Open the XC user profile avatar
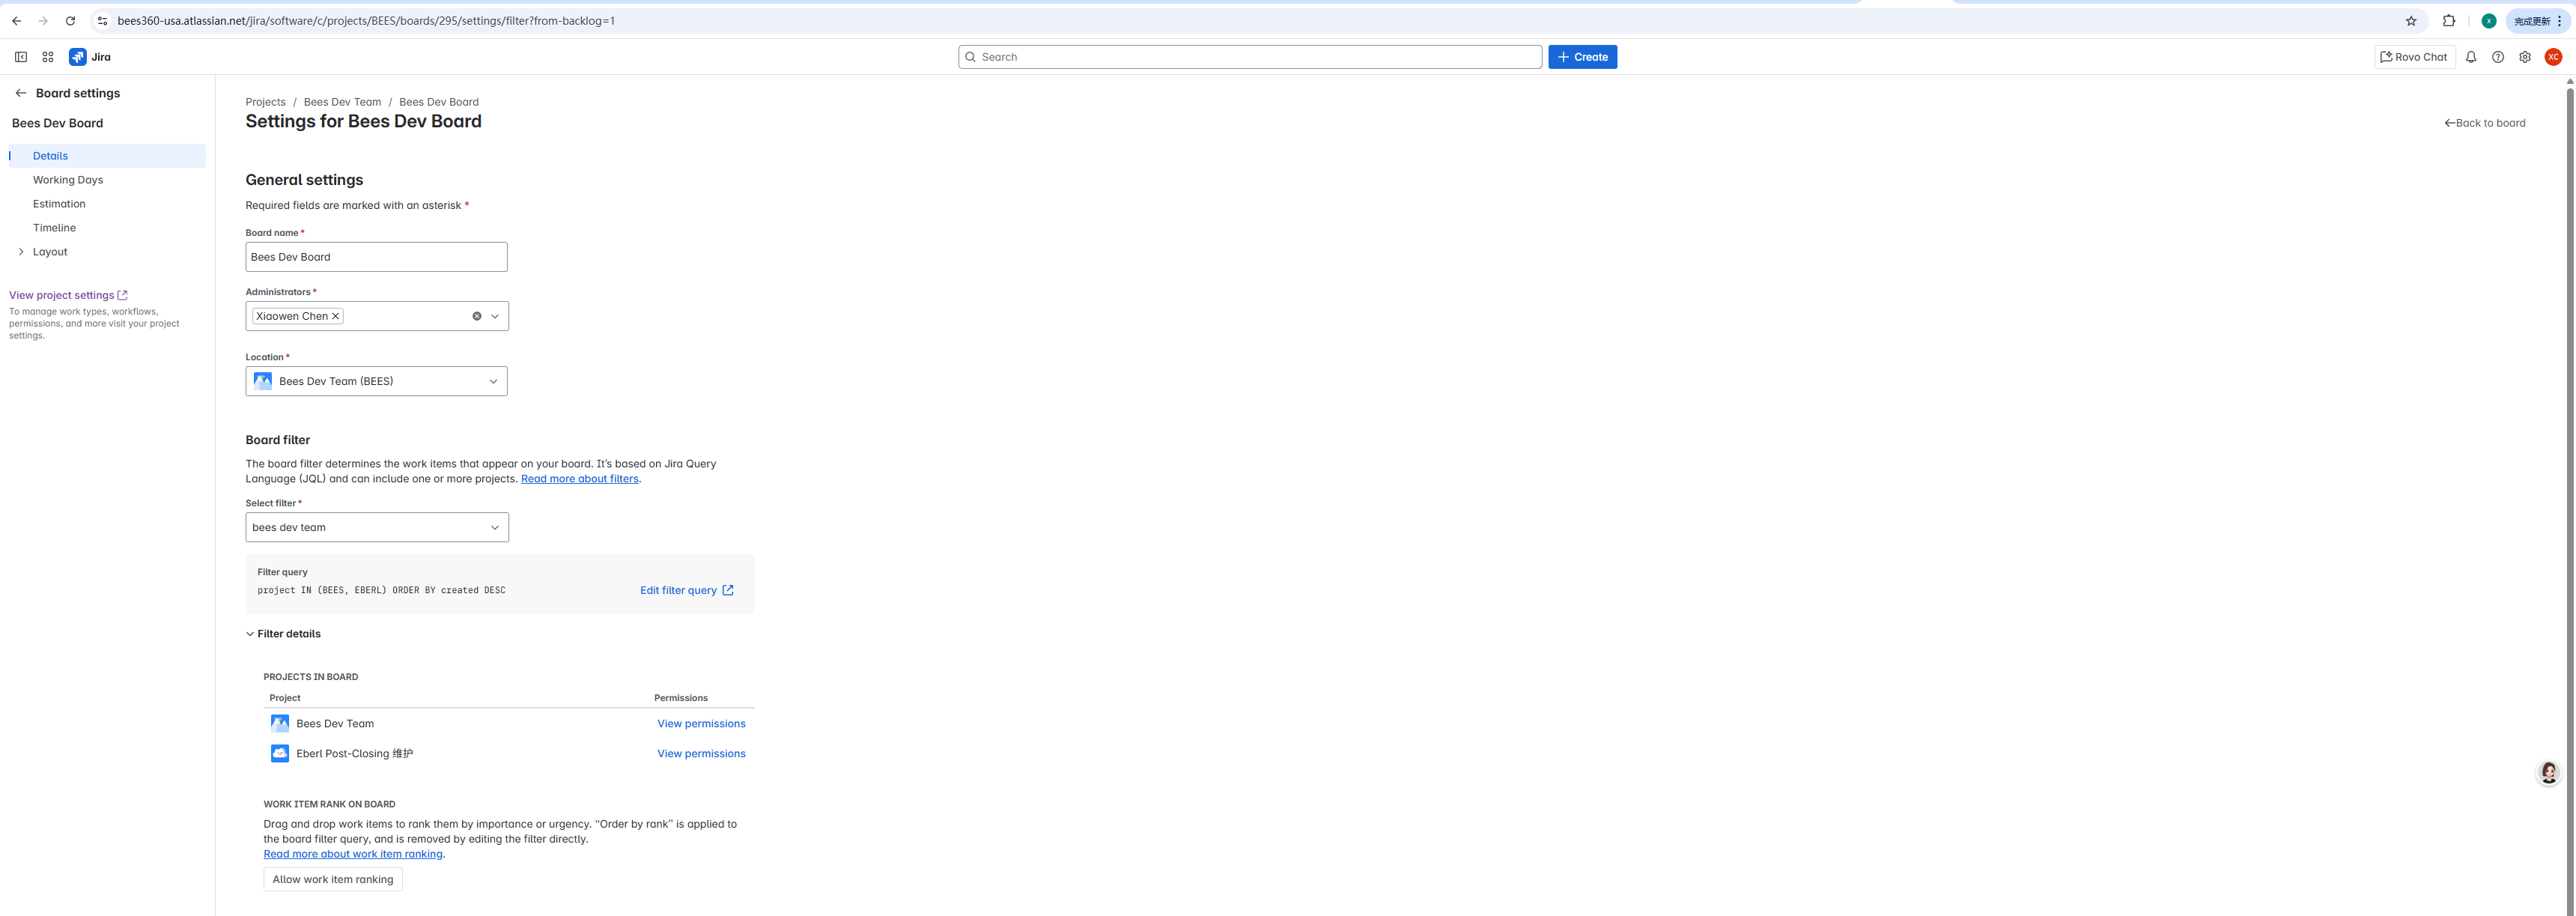This screenshot has height=916, width=2576. [x=2553, y=57]
